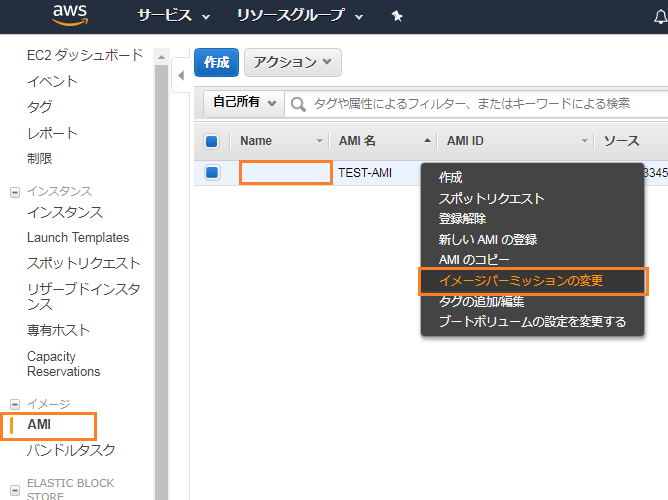This screenshot has height=500, width=668.
Task: Open リザーブドインスタンス in the sidebar
Action: coord(84,296)
